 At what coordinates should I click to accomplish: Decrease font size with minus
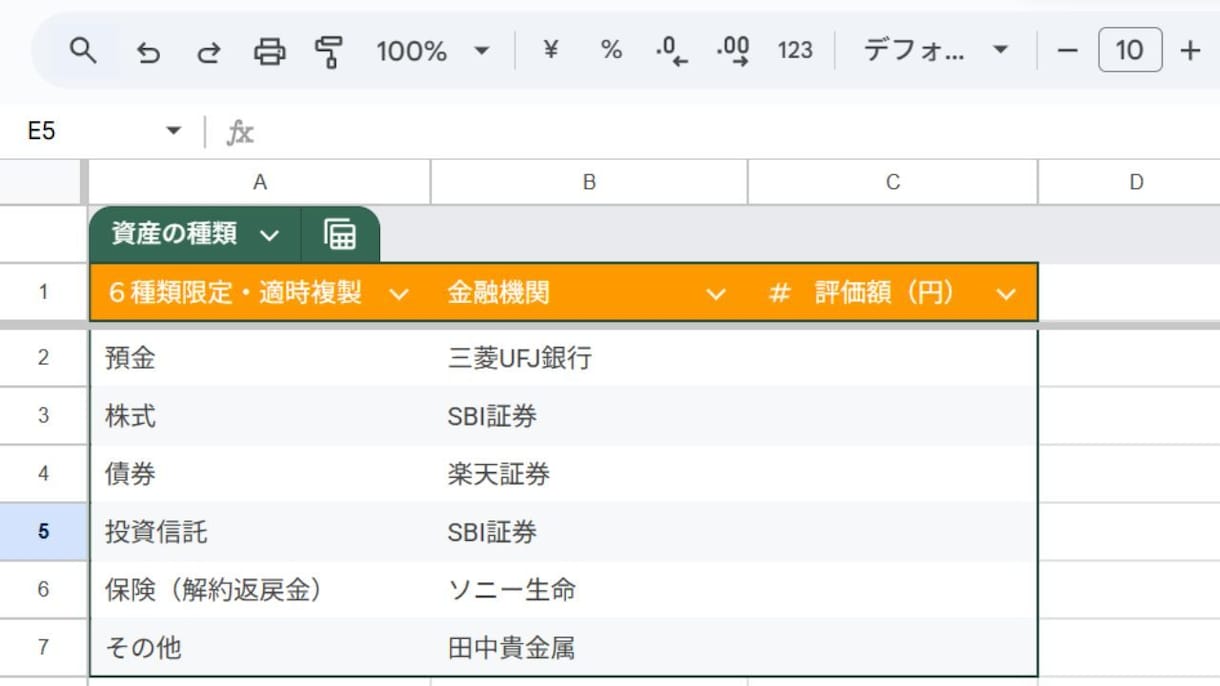coord(1068,50)
